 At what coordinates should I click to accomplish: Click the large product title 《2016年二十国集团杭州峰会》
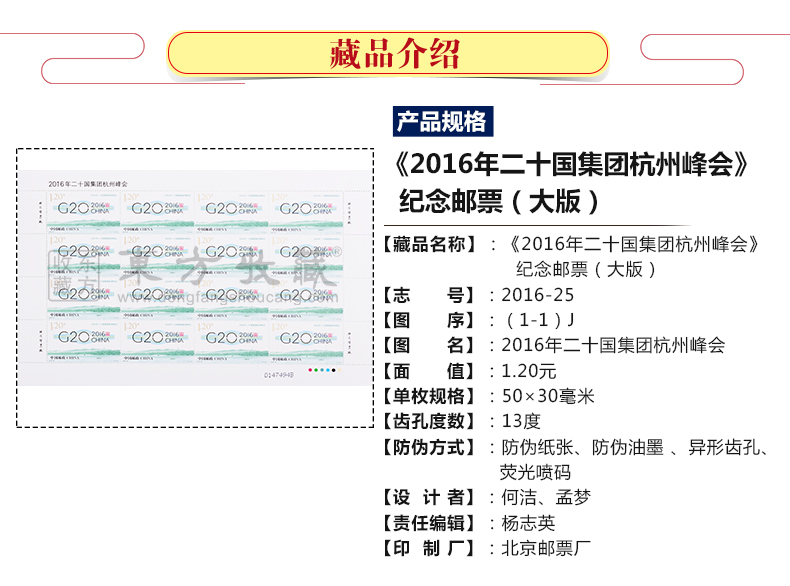tap(573, 164)
